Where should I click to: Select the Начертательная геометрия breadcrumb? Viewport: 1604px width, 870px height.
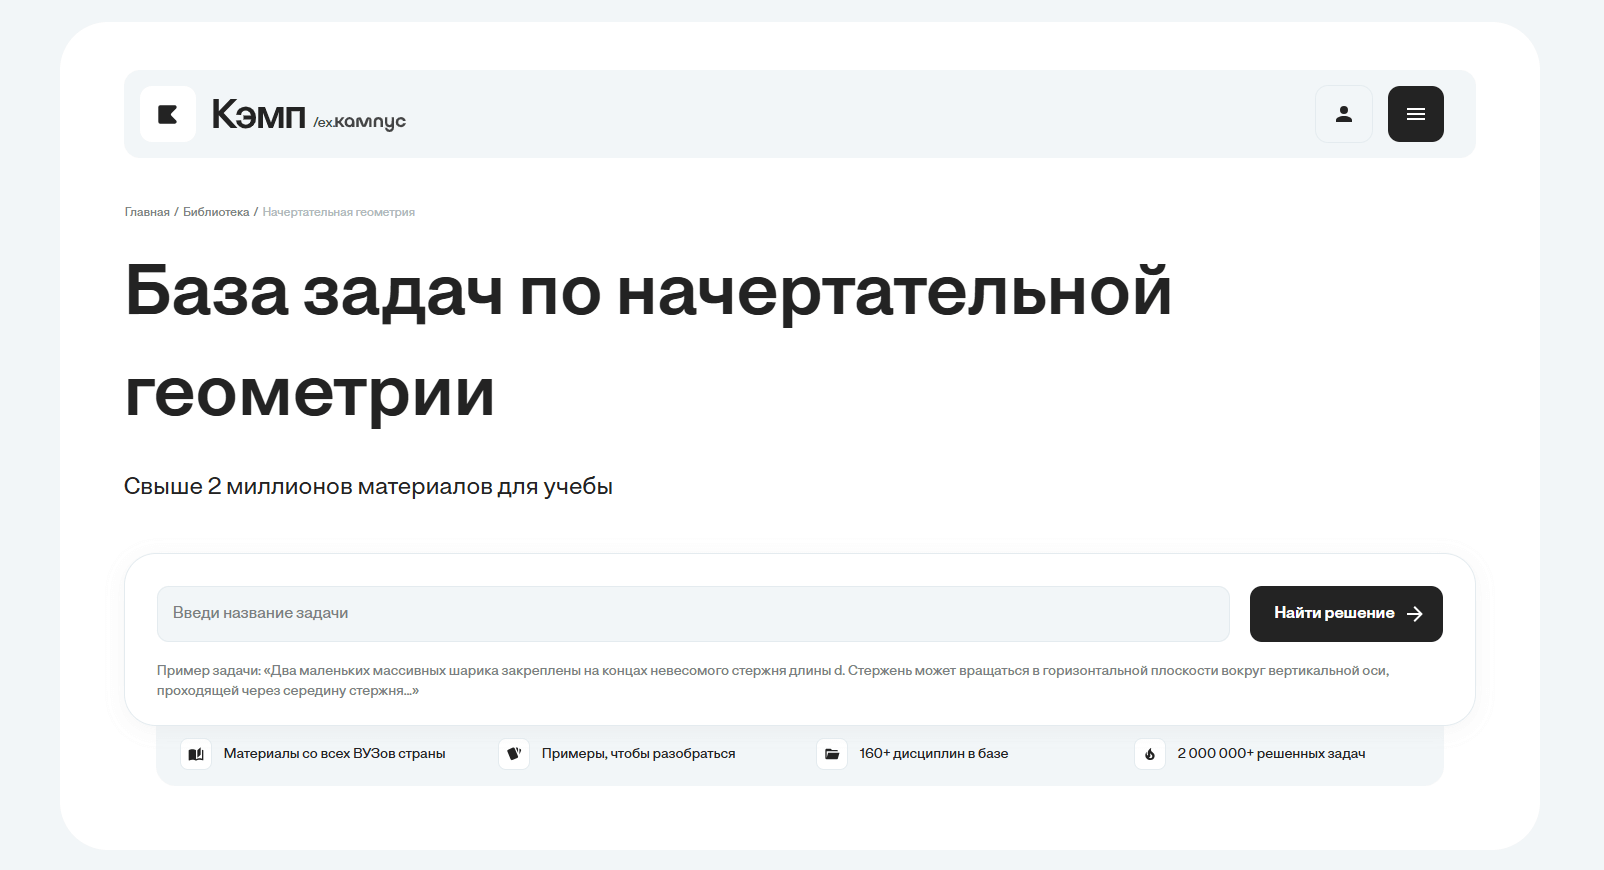(338, 212)
